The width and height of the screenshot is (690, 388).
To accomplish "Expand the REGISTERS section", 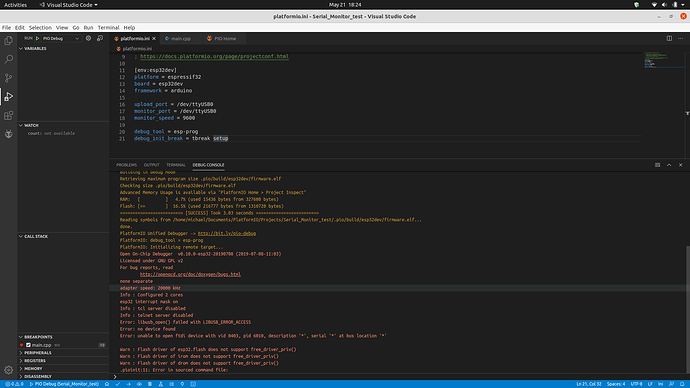I will (63, 361).
